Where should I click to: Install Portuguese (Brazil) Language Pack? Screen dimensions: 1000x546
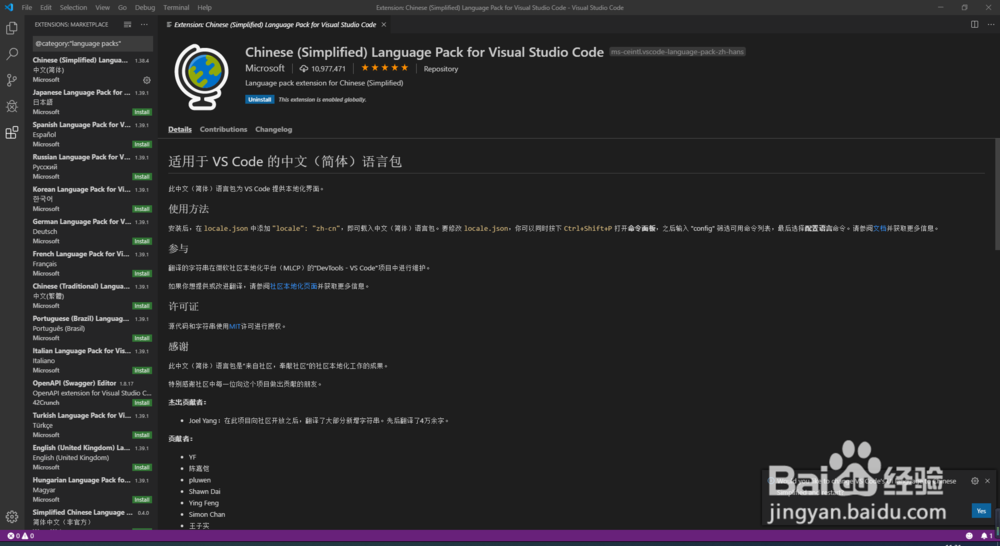click(x=142, y=338)
